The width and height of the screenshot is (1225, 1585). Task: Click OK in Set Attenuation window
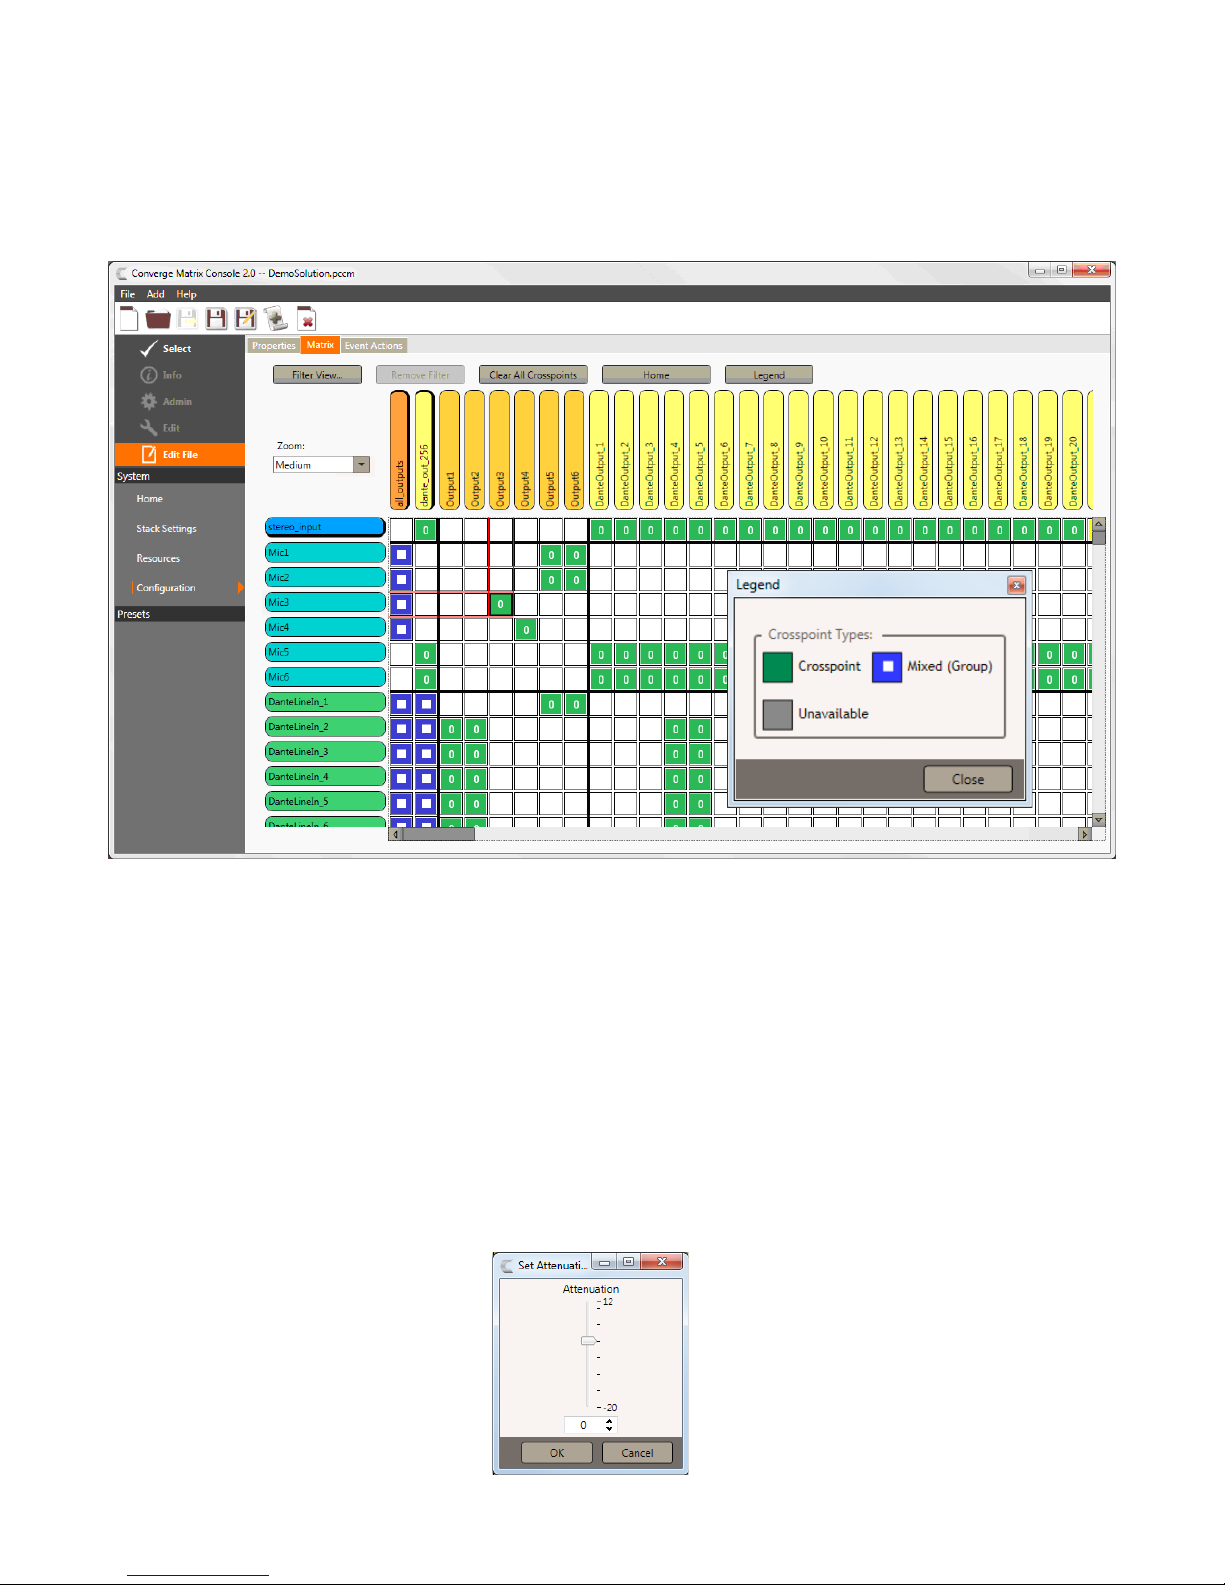[557, 1453]
